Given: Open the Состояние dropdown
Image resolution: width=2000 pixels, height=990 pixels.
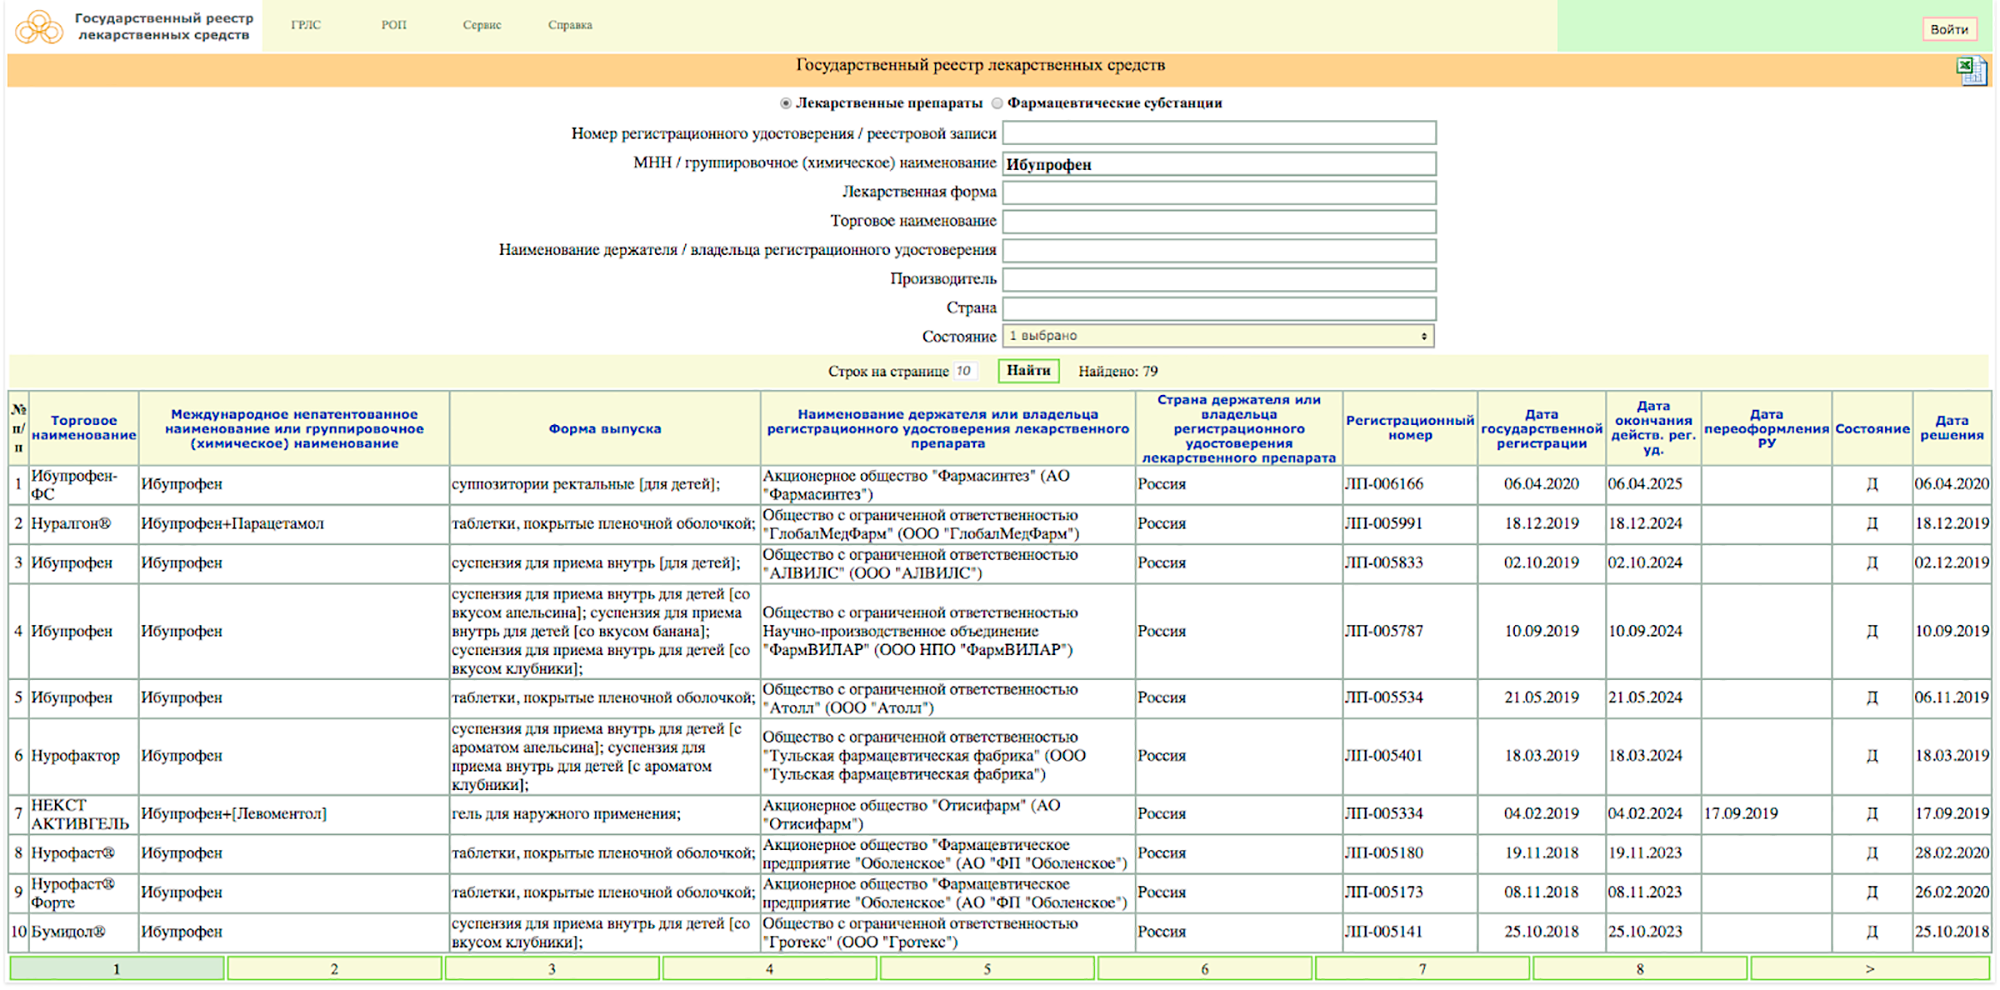Looking at the screenshot, I should (1219, 336).
